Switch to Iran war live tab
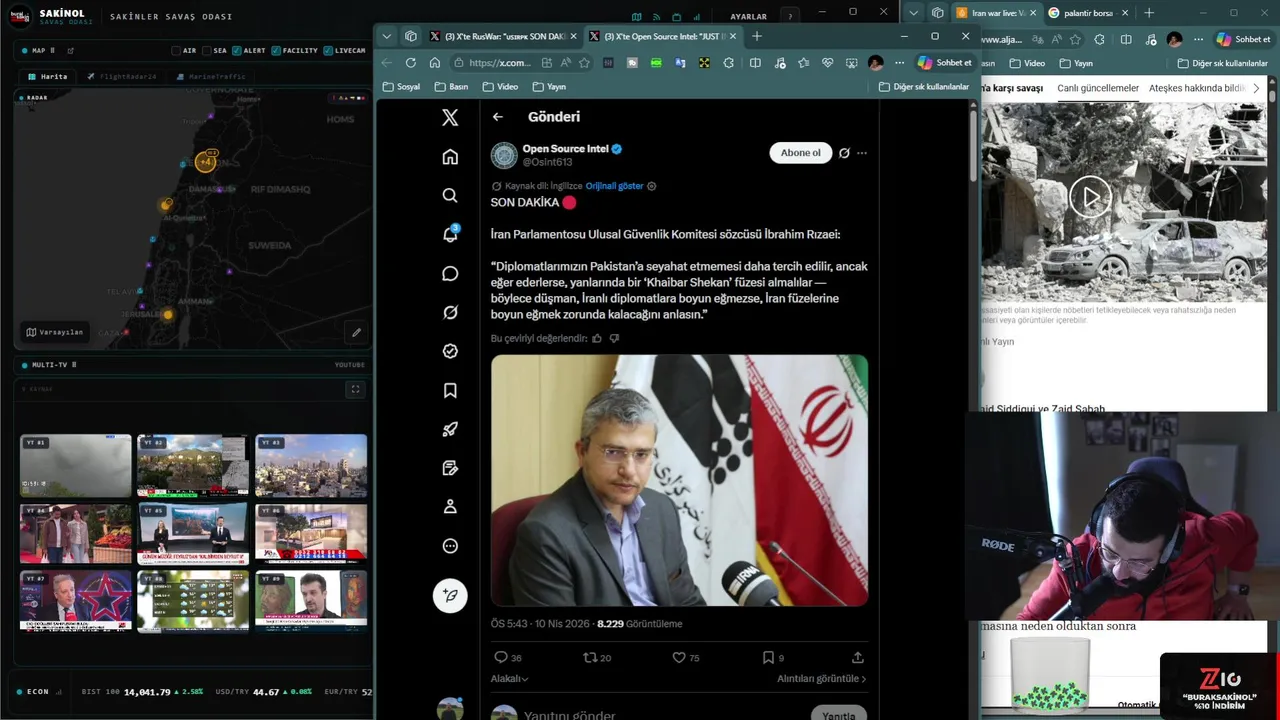 (x=994, y=13)
